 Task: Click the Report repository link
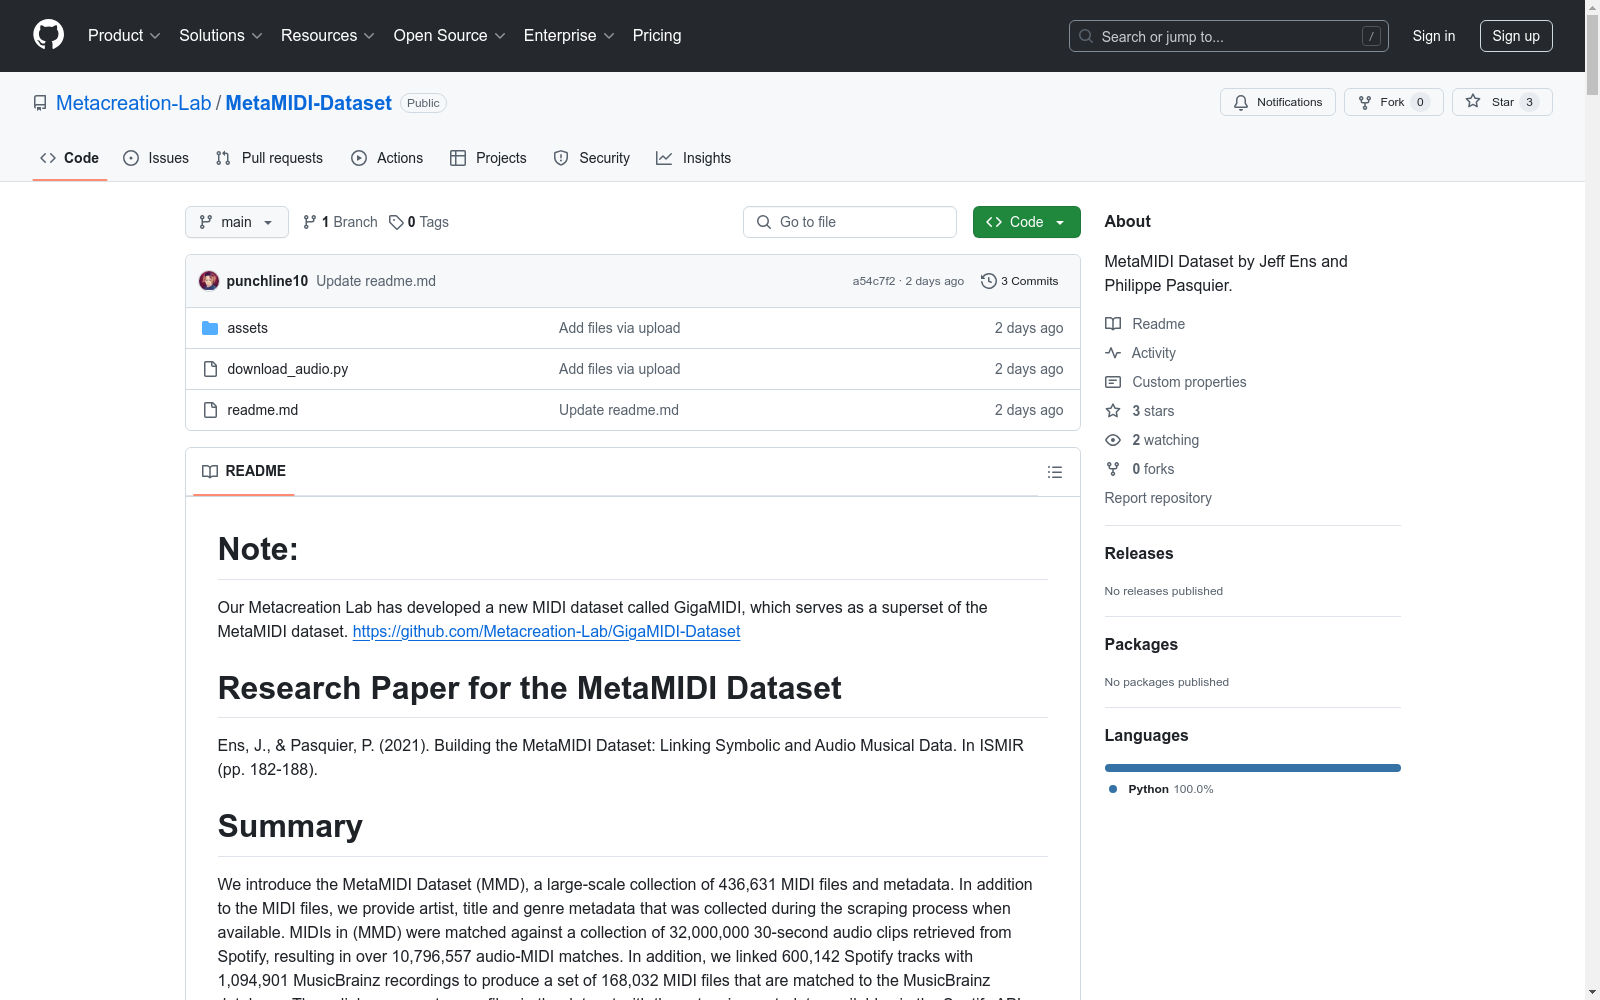click(x=1158, y=498)
